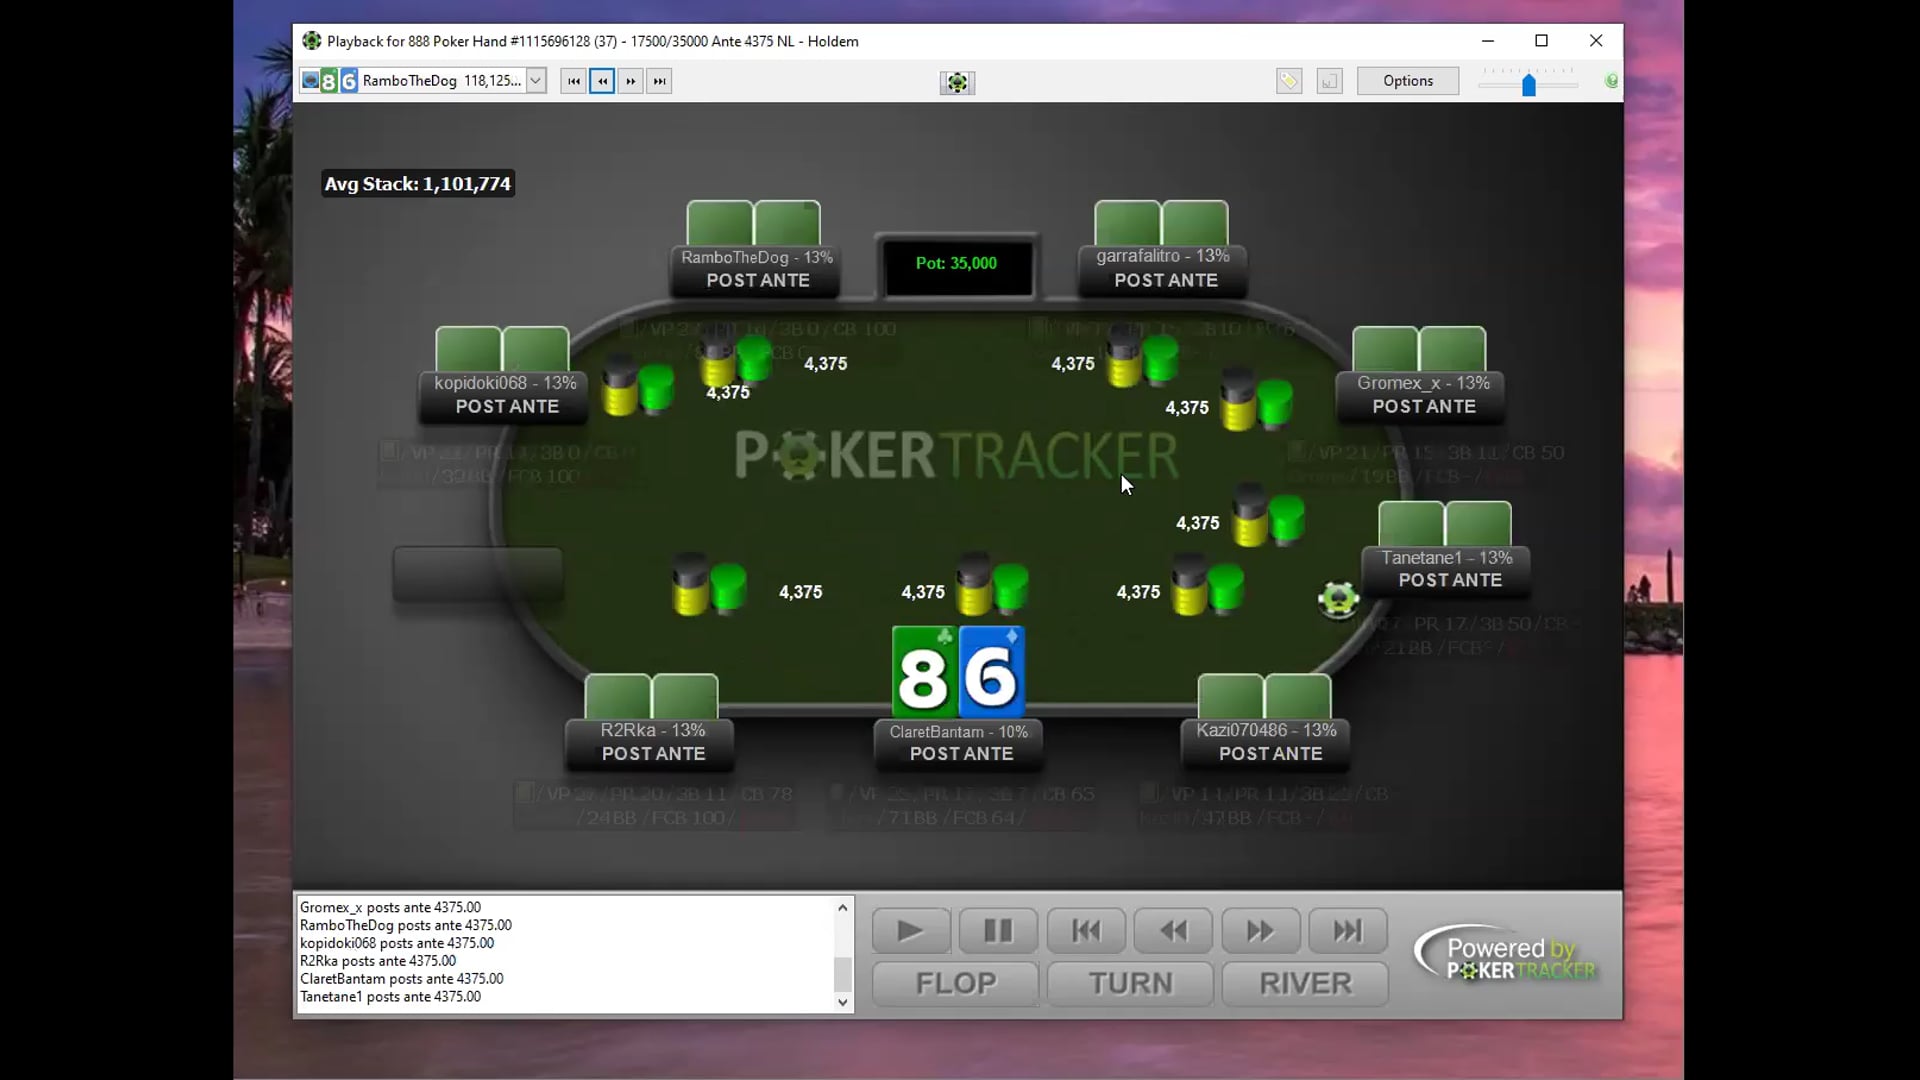The width and height of the screenshot is (1920, 1080).
Task: Click the note icon beside Options
Action: 1329,81
